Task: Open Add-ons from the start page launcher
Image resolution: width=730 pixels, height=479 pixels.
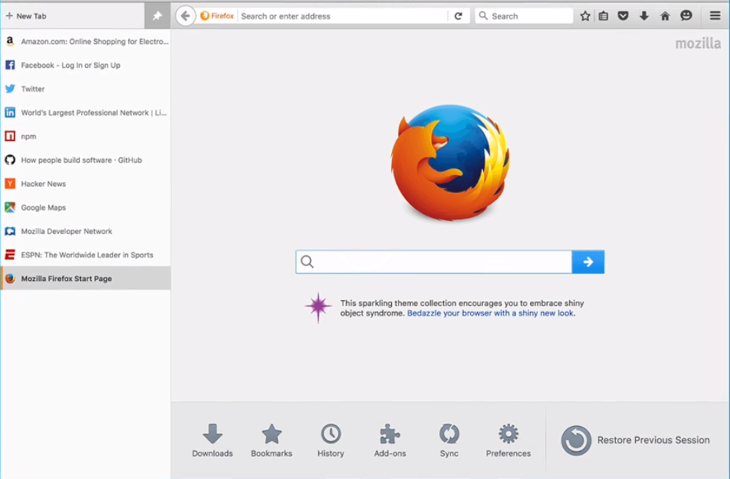Action: (390, 440)
